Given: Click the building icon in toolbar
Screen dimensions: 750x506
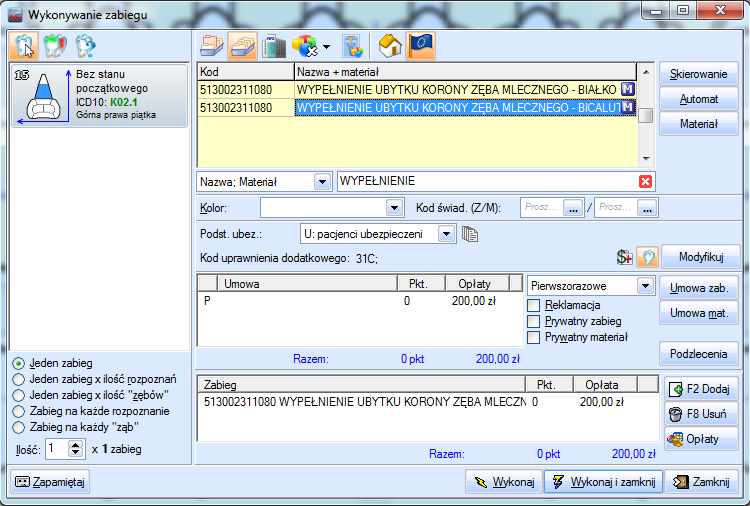Looking at the screenshot, I should click(274, 45).
